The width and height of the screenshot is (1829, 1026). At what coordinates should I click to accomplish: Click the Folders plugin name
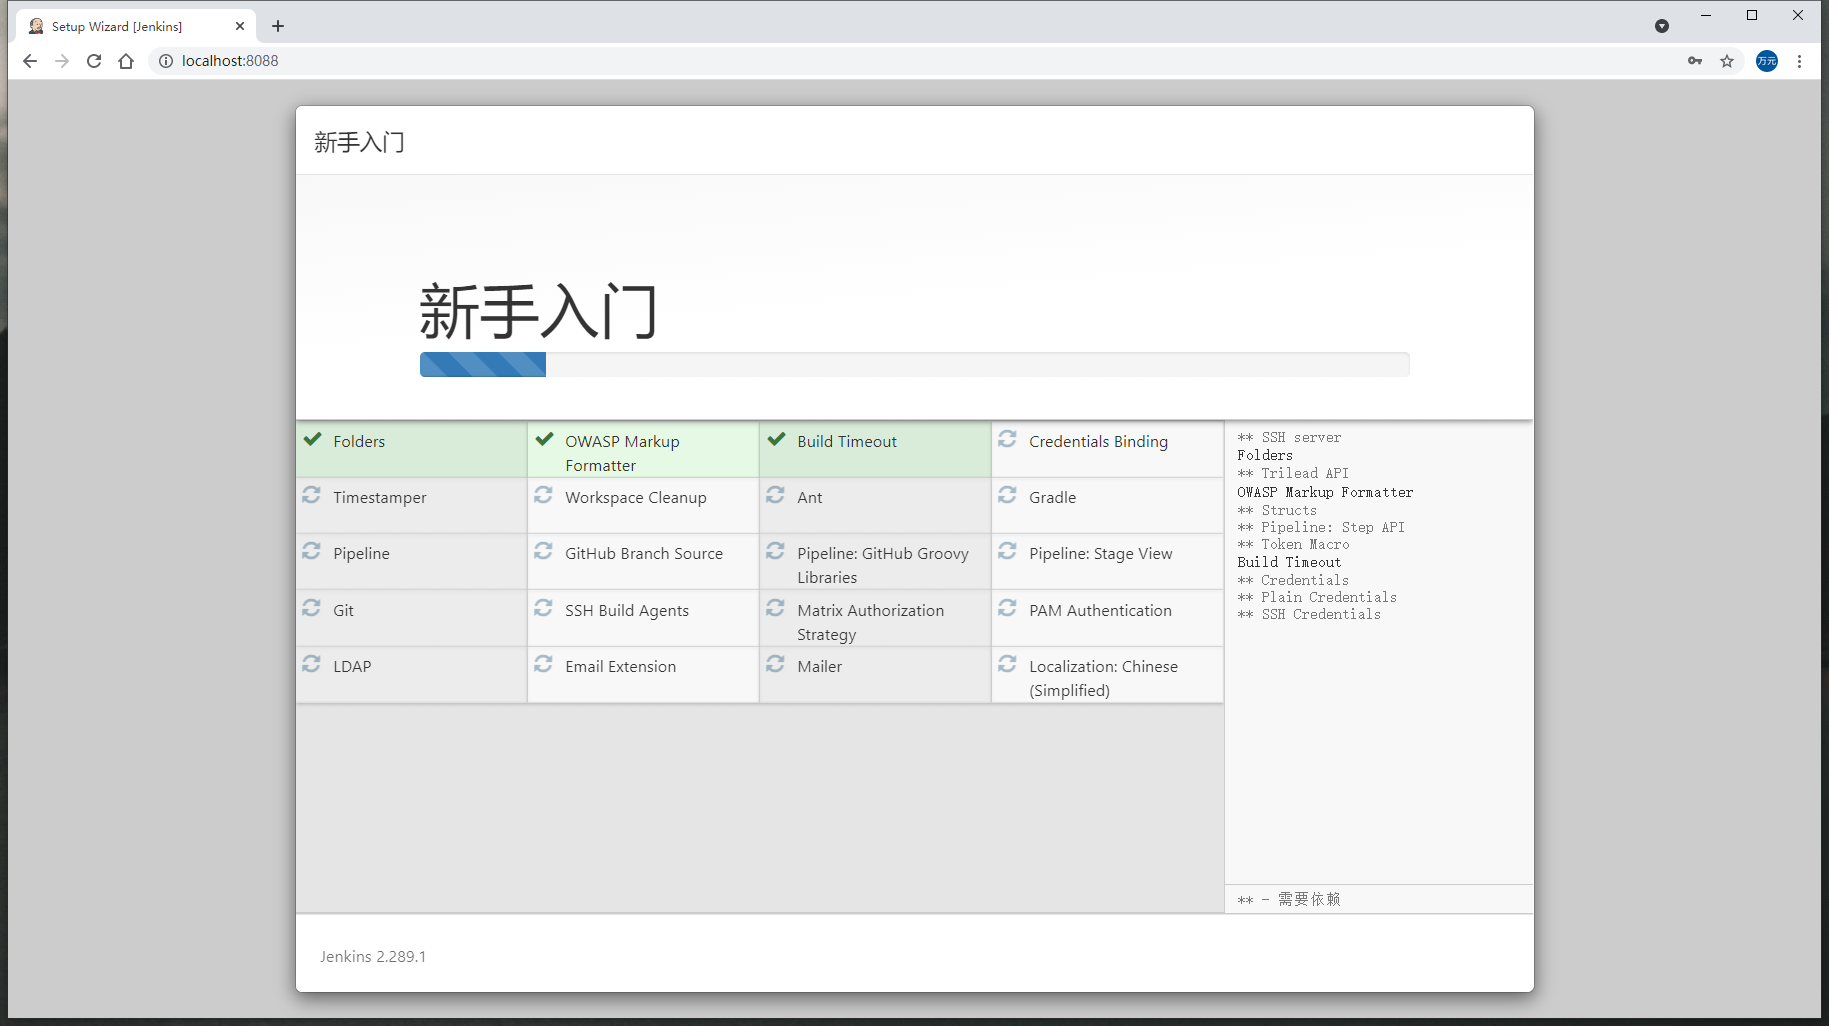(x=359, y=441)
